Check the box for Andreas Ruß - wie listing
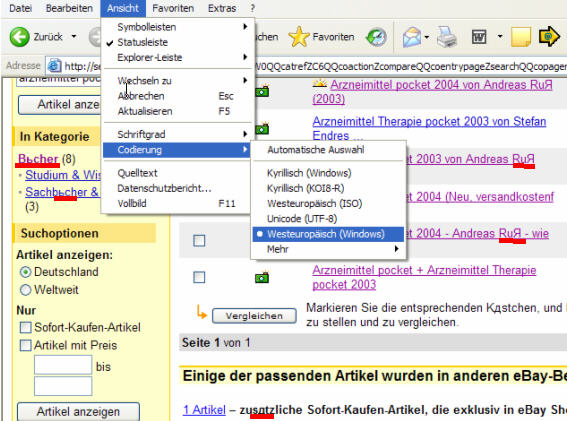This screenshot has height=421, width=567. coord(199,241)
